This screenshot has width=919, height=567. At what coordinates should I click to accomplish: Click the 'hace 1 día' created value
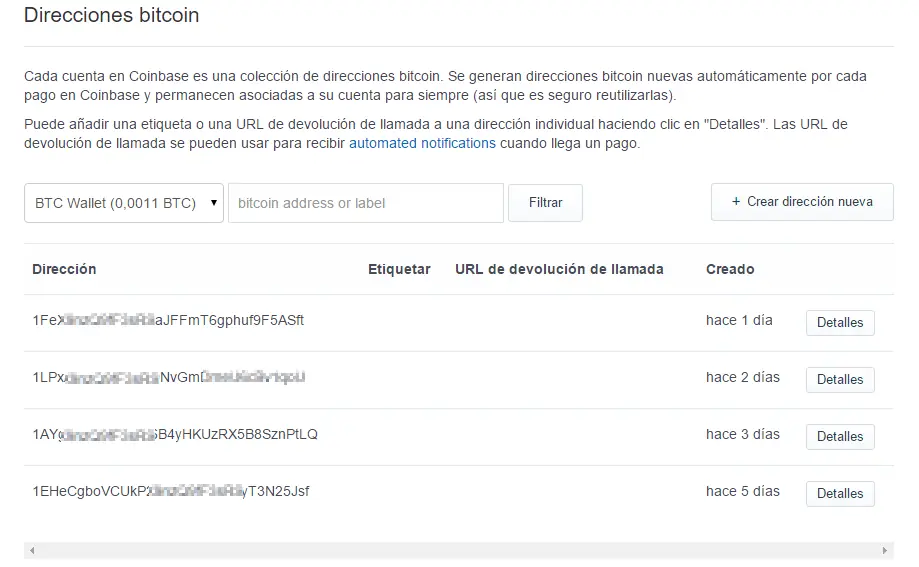[739, 320]
